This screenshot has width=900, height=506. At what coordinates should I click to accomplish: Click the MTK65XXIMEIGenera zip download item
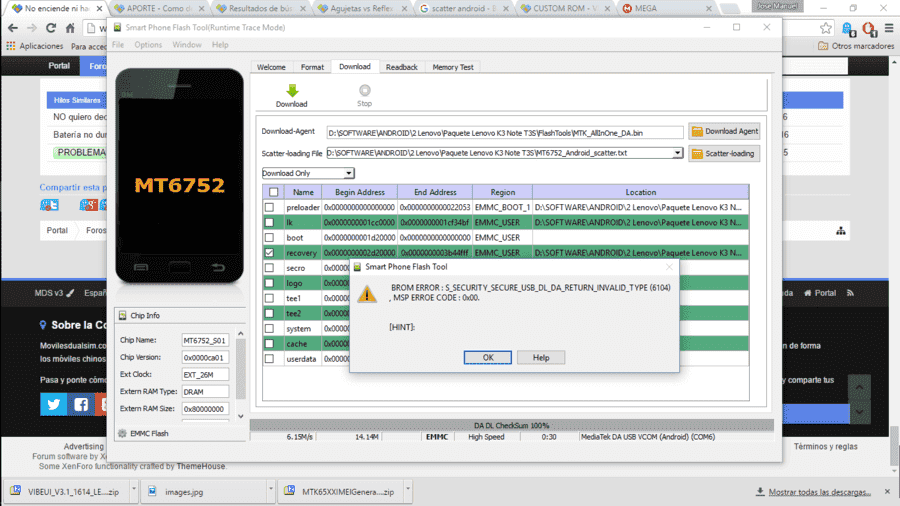pos(342,492)
